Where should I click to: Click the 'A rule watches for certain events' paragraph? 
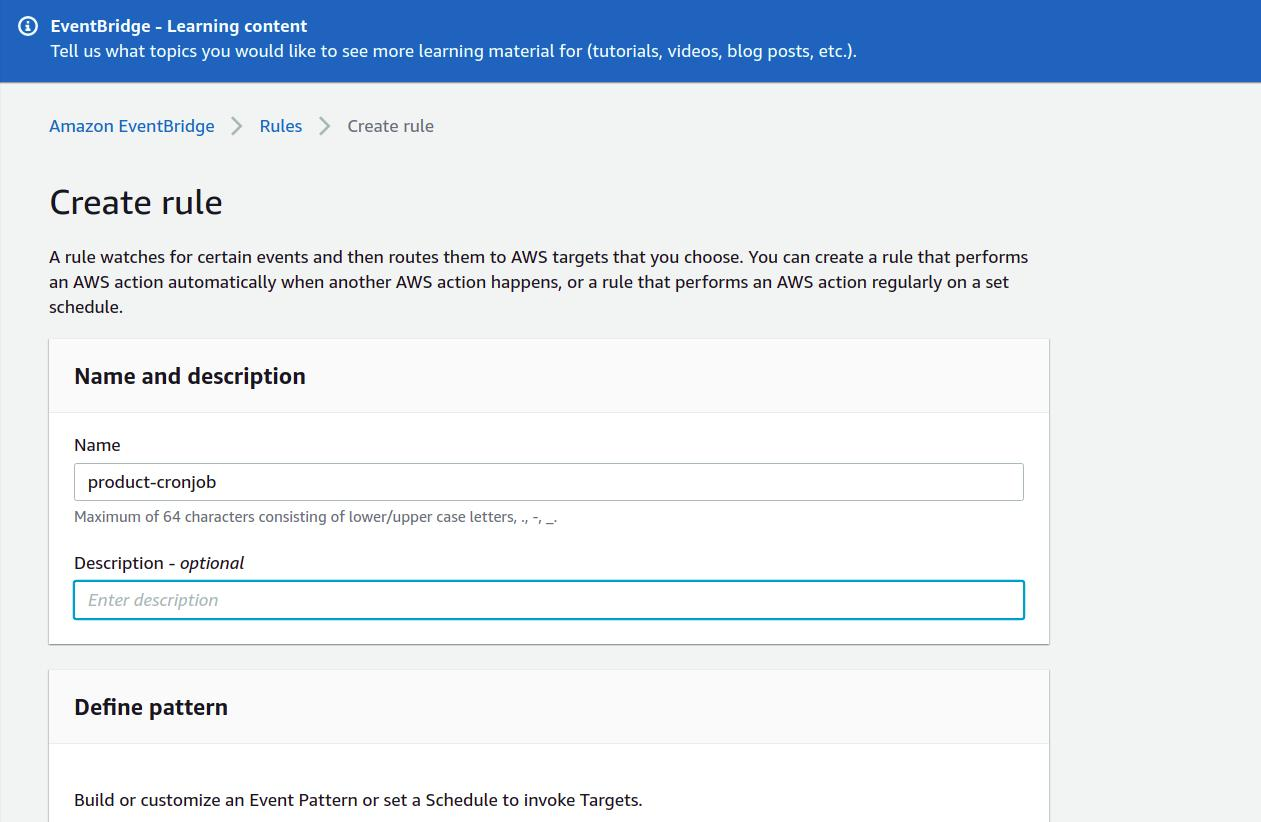click(x=538, y=282)
